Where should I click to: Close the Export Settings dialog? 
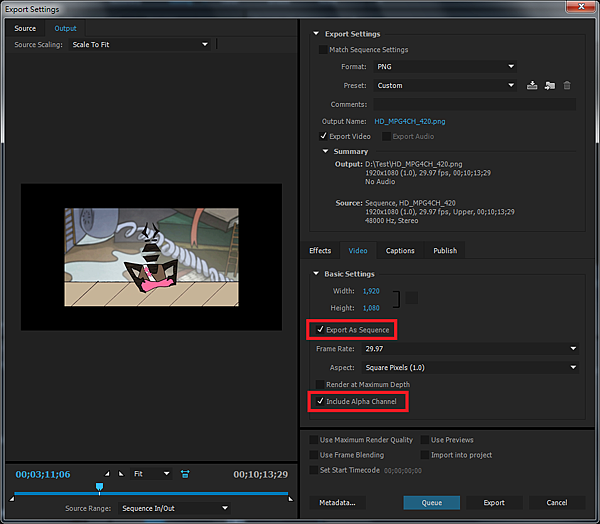pyautogui.click(x=581, y=6)
